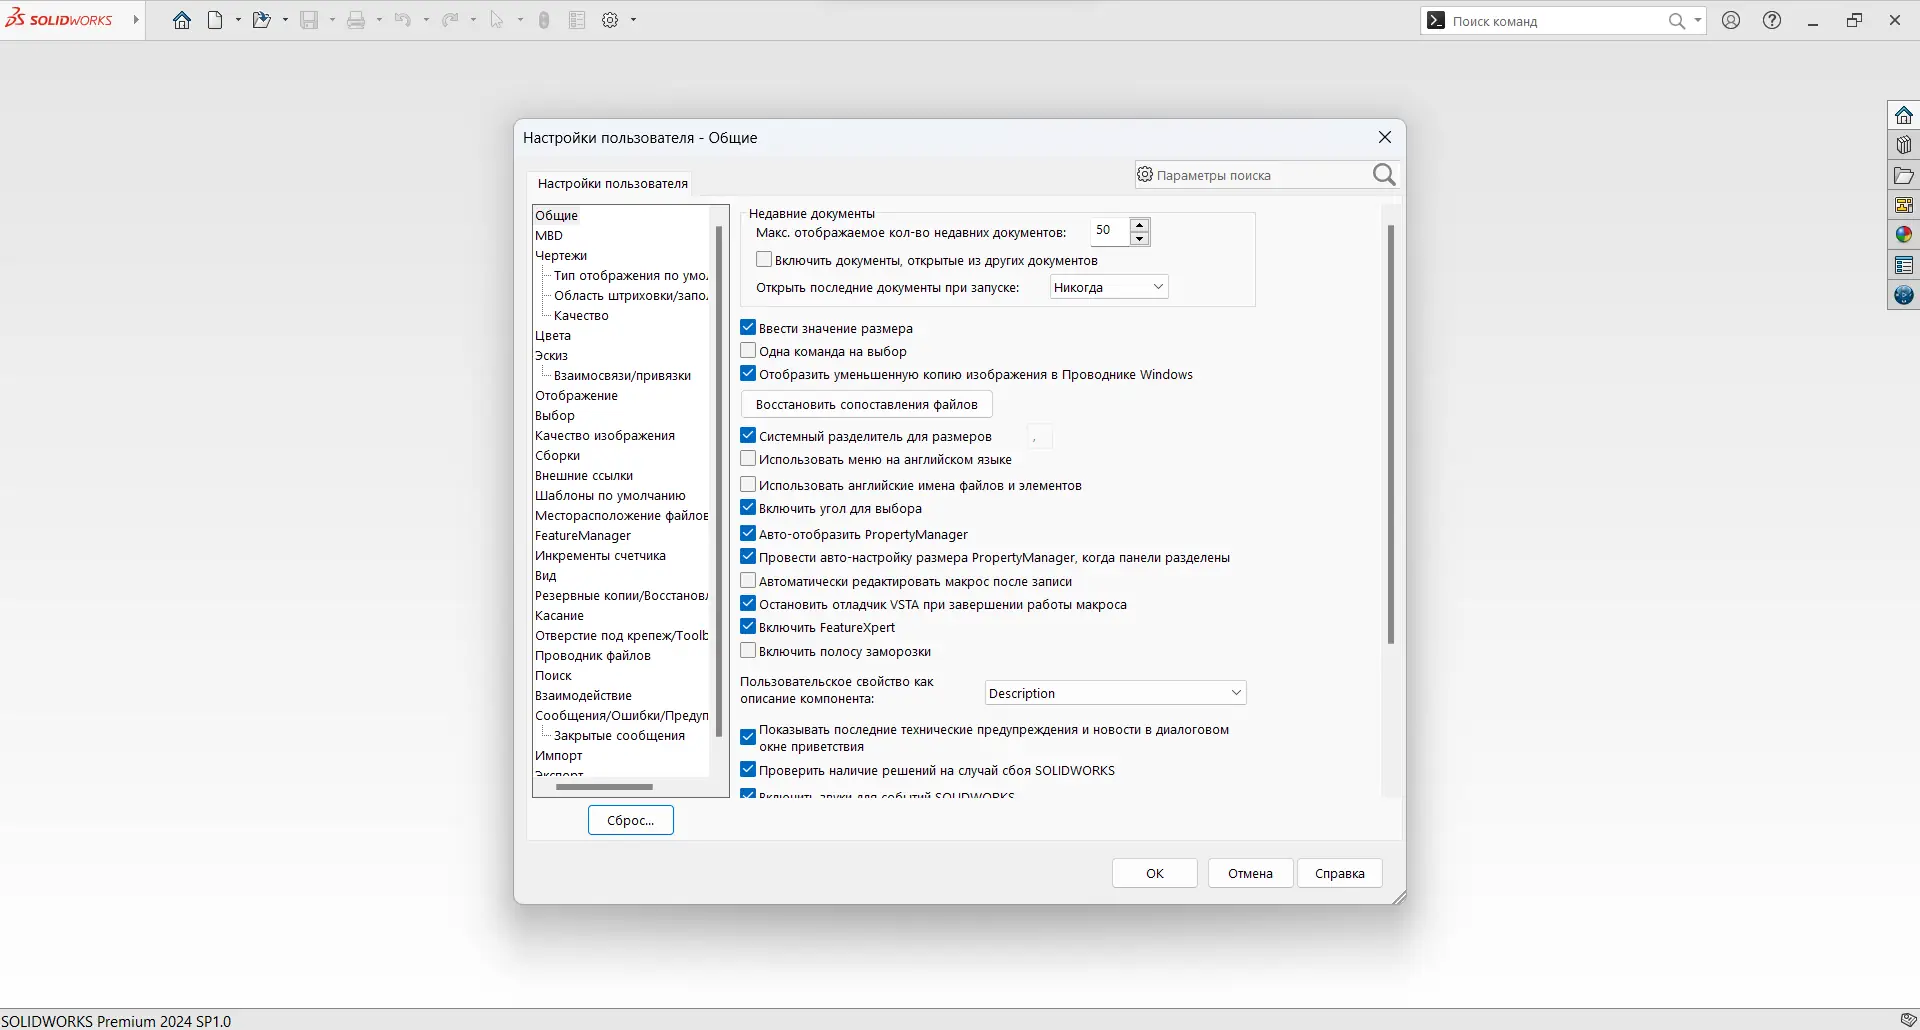Expand the SOLIDWORKS menu flyout arrow
The image size is (1920, 1030).
pyautogui.click(x=136, y=20)
